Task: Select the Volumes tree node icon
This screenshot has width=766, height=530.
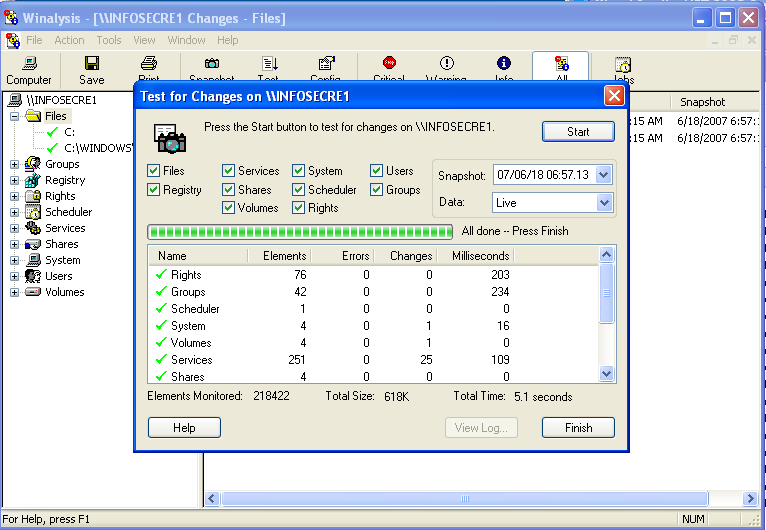Action: point(33,292)
